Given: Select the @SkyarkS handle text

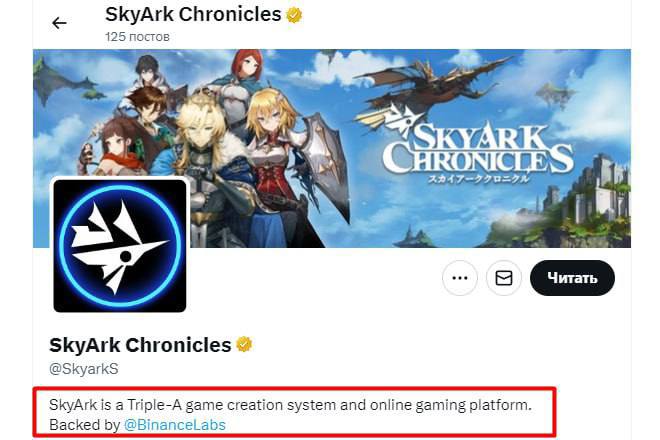Looking at the screenshot, I should click(x=84, y=369).
